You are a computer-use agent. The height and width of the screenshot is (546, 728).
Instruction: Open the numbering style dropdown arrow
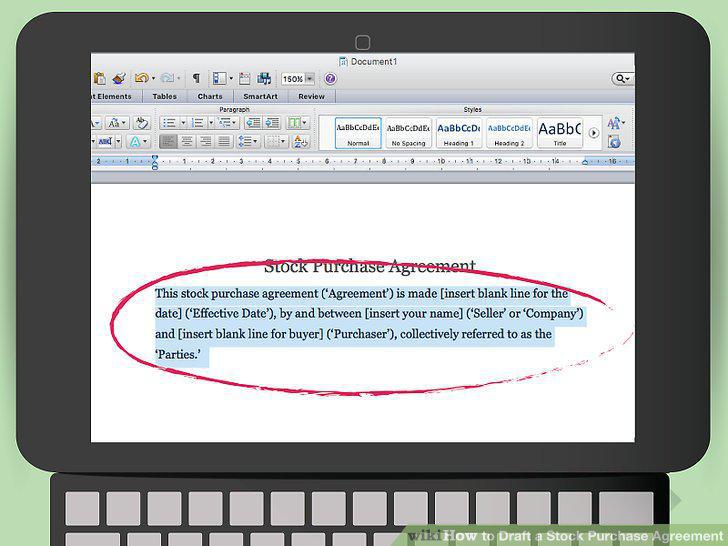coord(211,123)
